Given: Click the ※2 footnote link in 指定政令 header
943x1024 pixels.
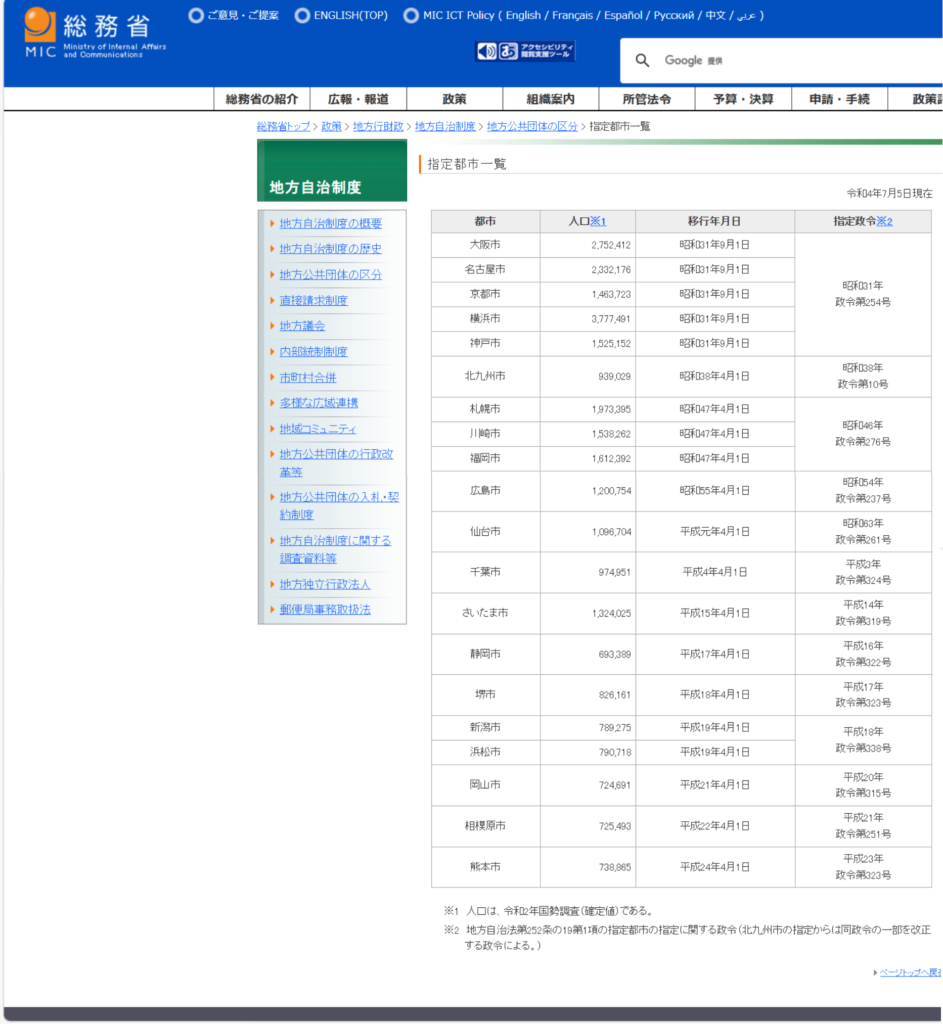Looking at the screenshot, I should coord(884,222).
